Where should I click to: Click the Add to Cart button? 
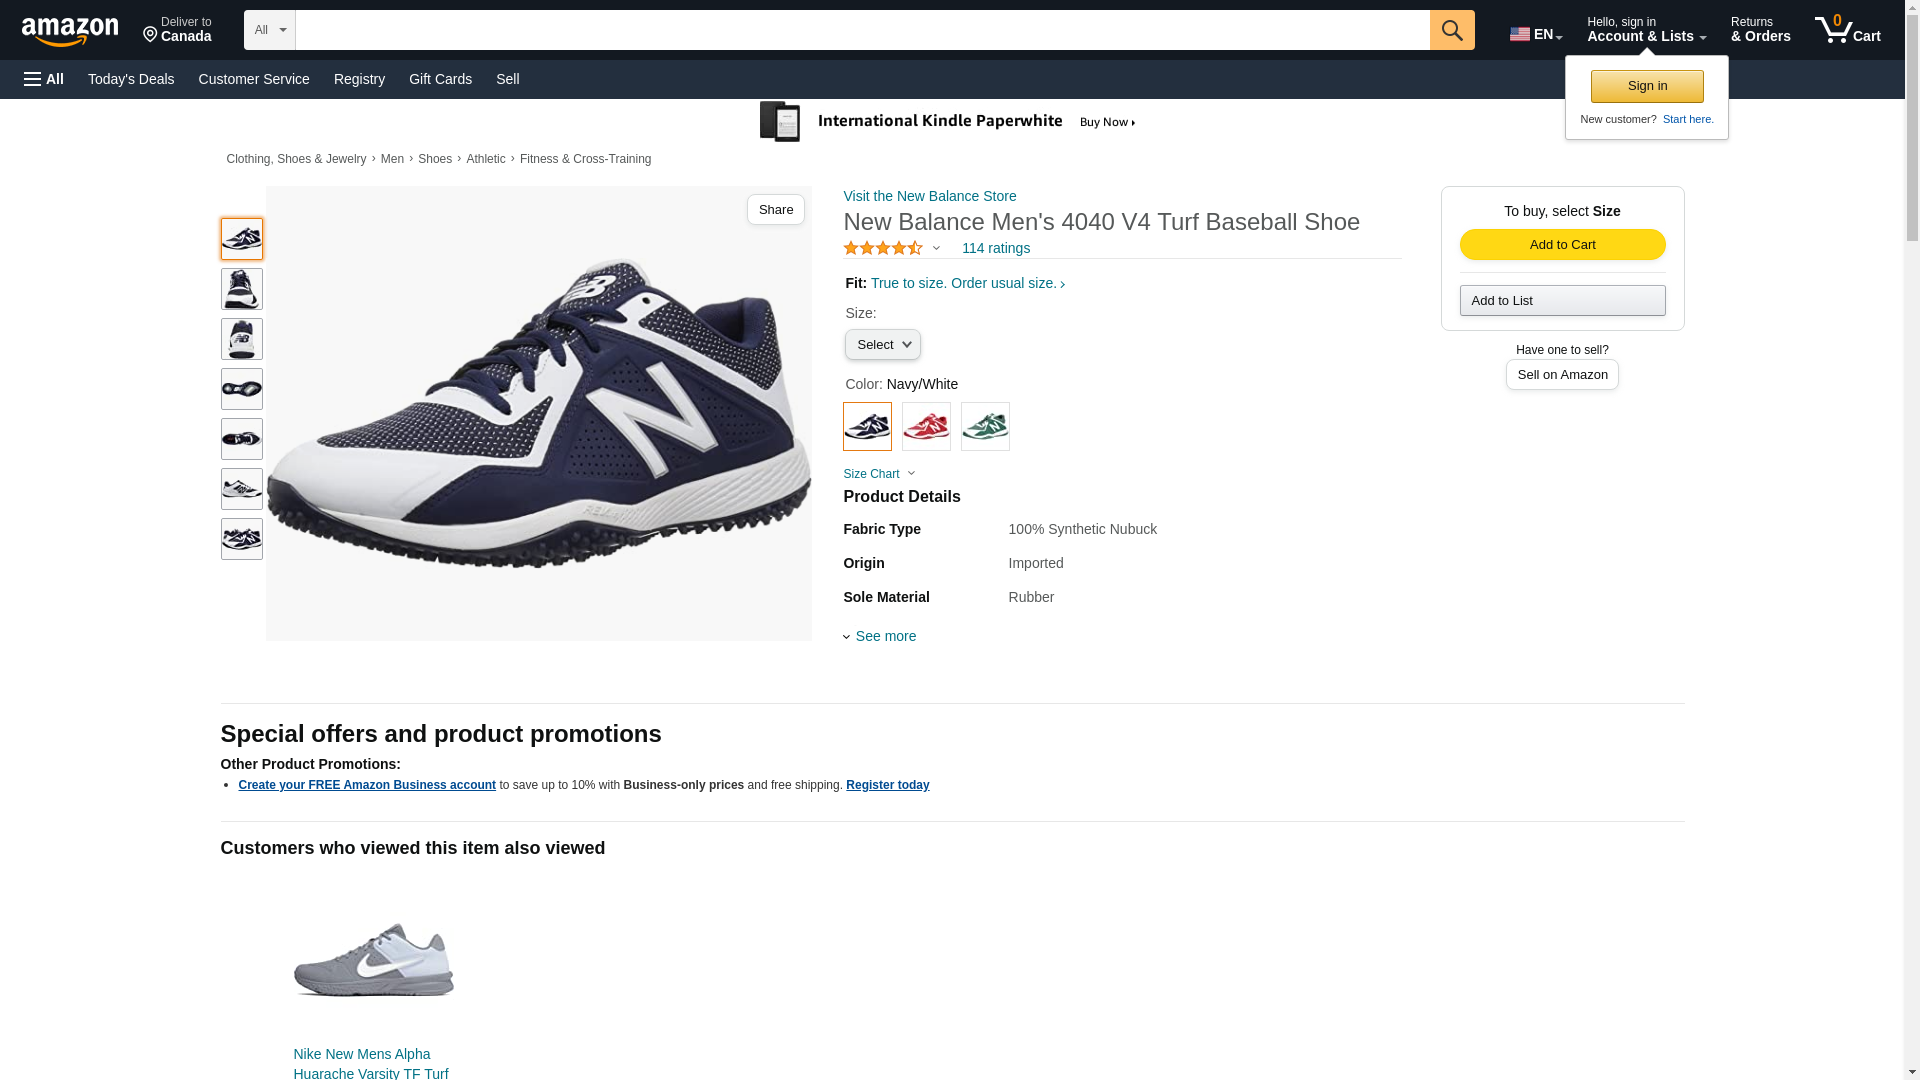point(1562,245)
